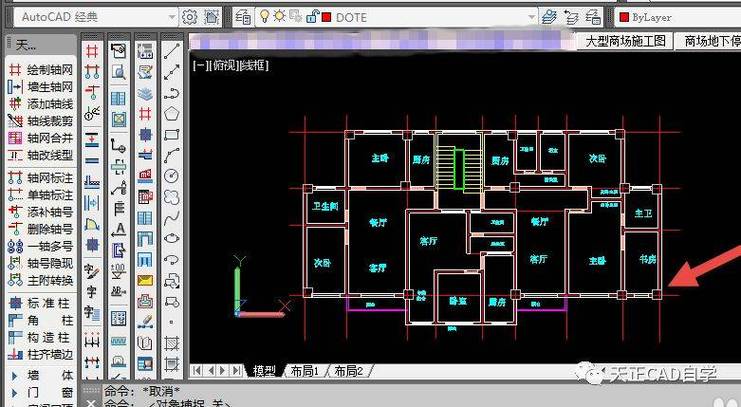This screenshot has width=741, height=407.
Task: Switch to the 布局2 tab
Action: [x=349, y=371]
